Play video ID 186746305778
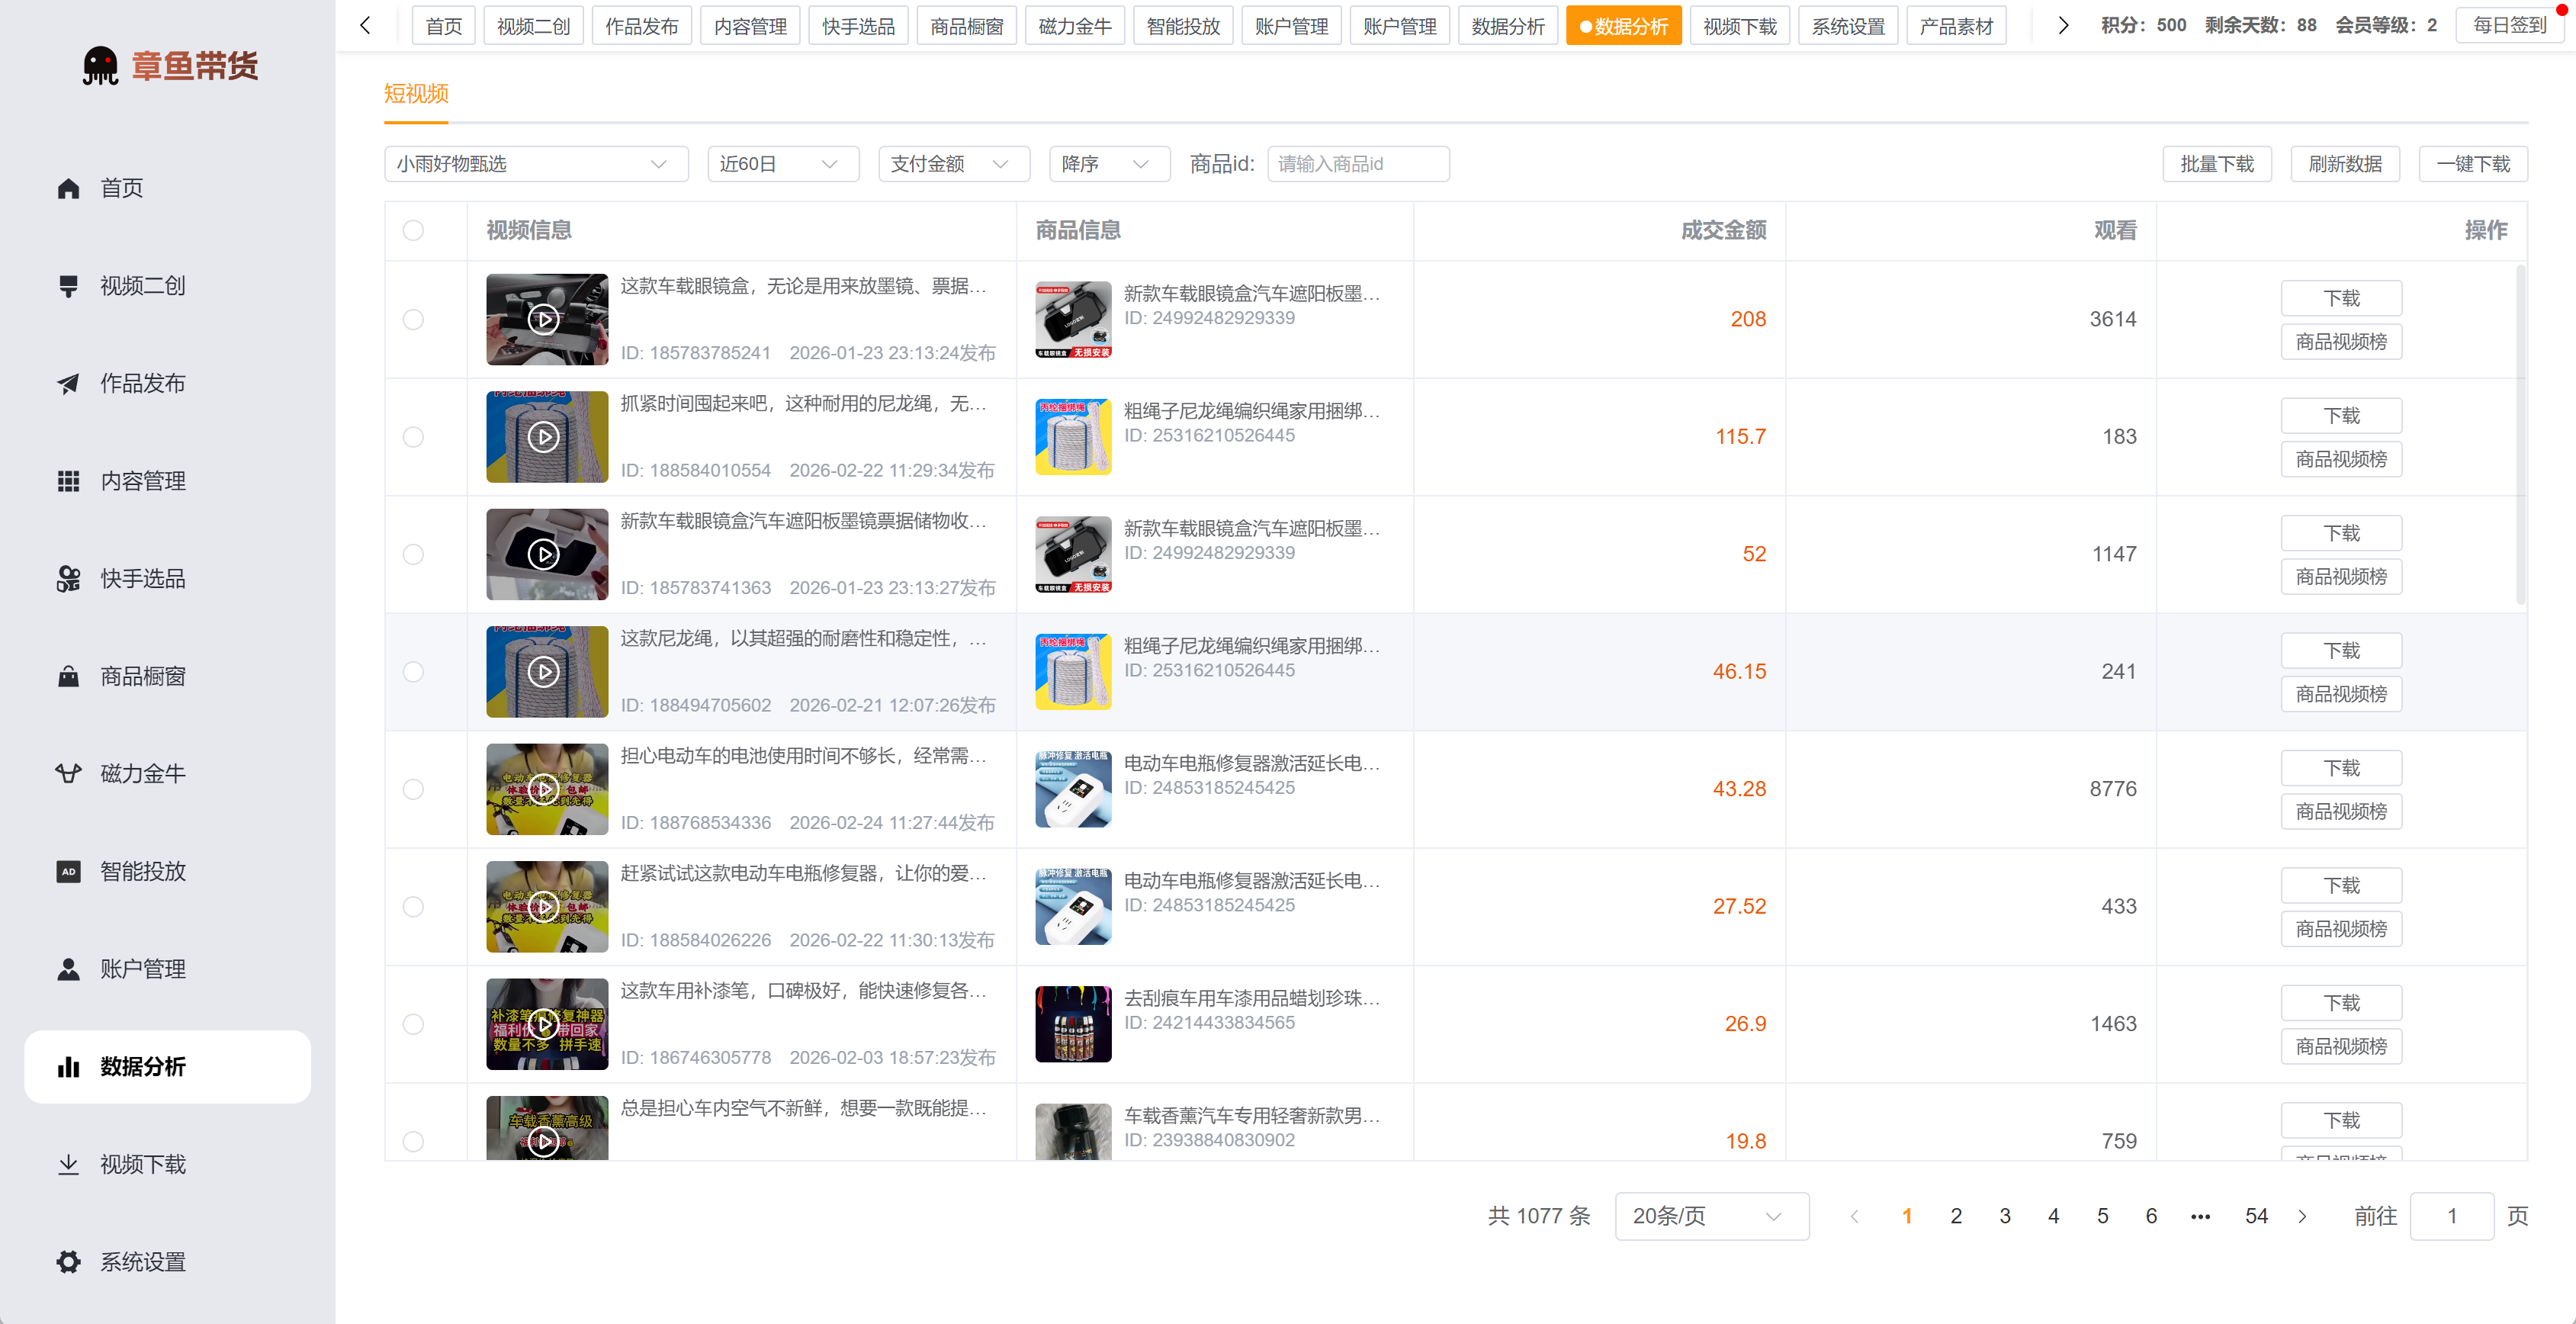The height and width of the screenshot is (1324, 2576). click(543, 1024)
